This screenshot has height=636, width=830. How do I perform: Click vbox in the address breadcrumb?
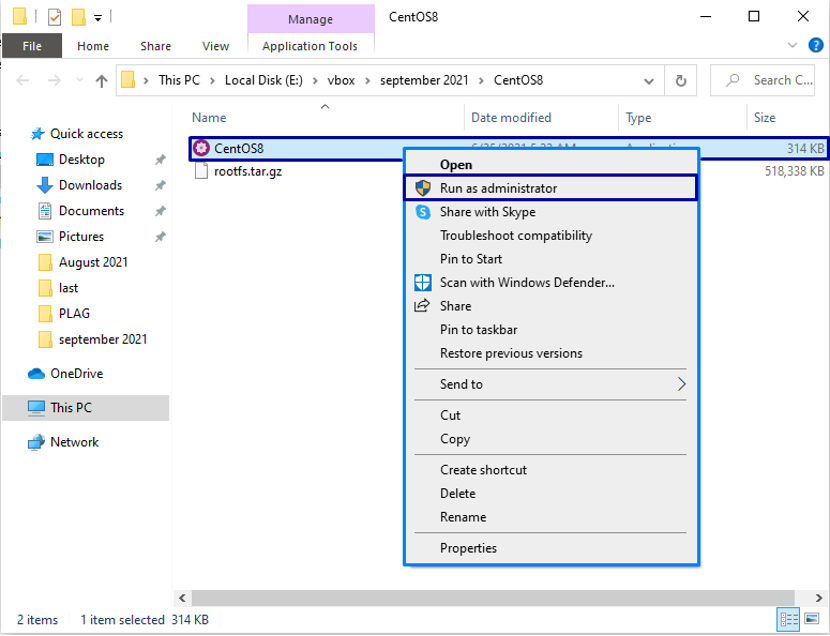pyautogui.click(x=341, y=80)
